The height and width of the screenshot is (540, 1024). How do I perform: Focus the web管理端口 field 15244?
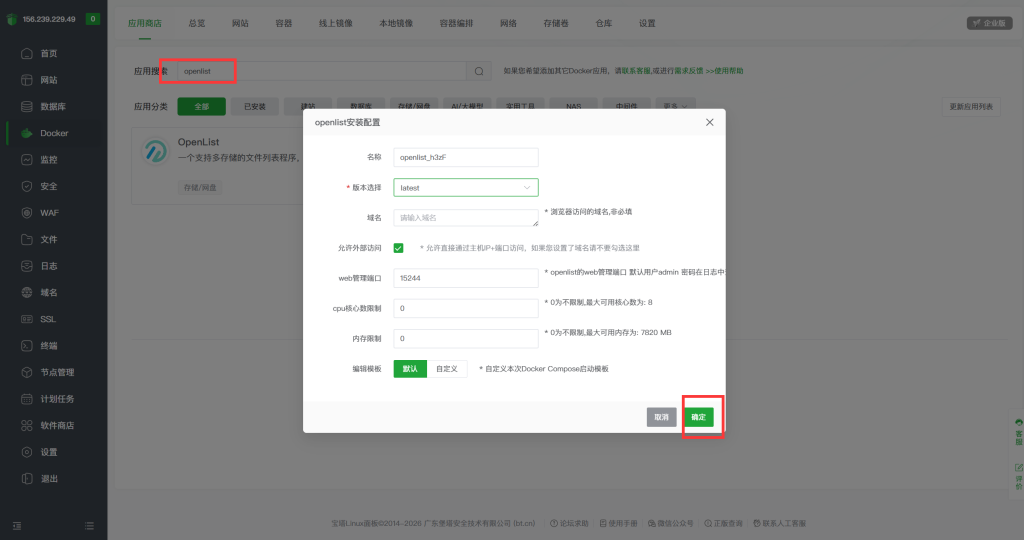click(466, 278)
